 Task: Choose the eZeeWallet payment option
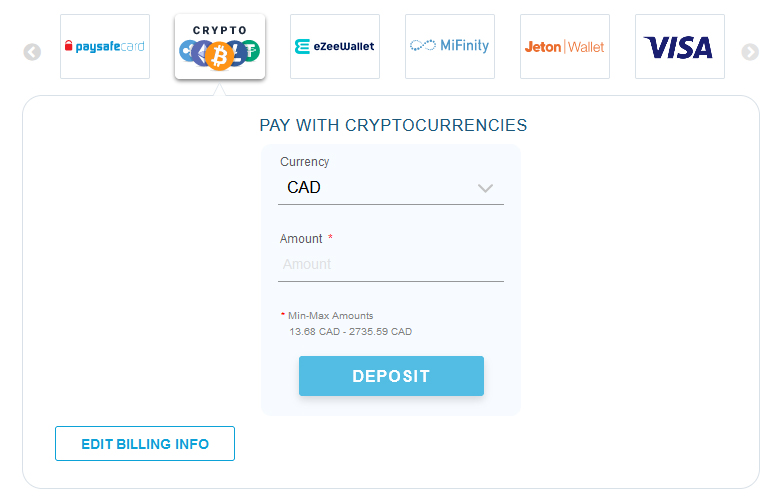coord(335,46)
